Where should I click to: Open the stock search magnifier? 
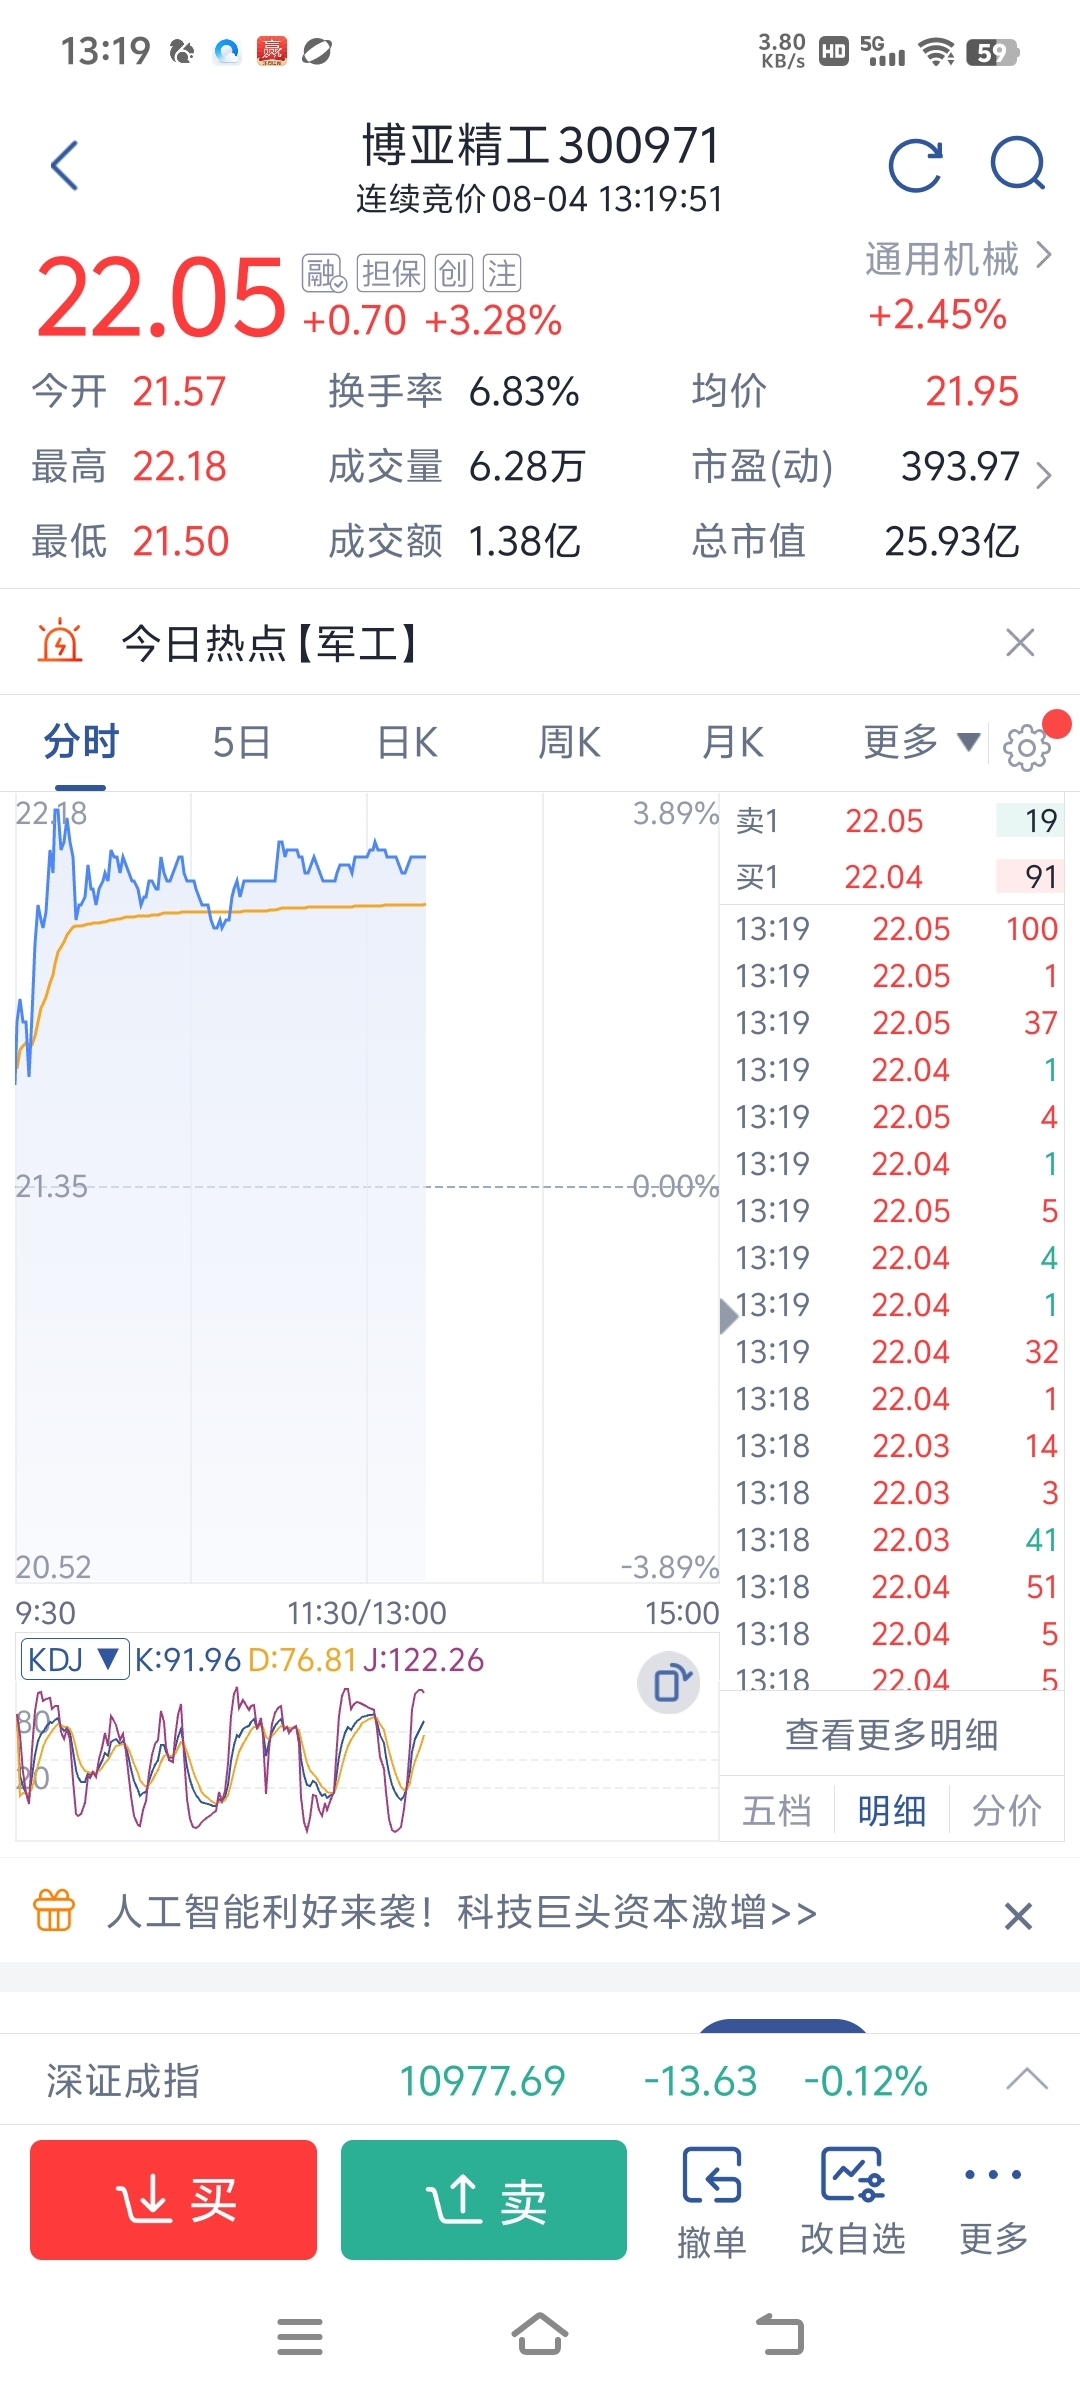(1018, 163)
